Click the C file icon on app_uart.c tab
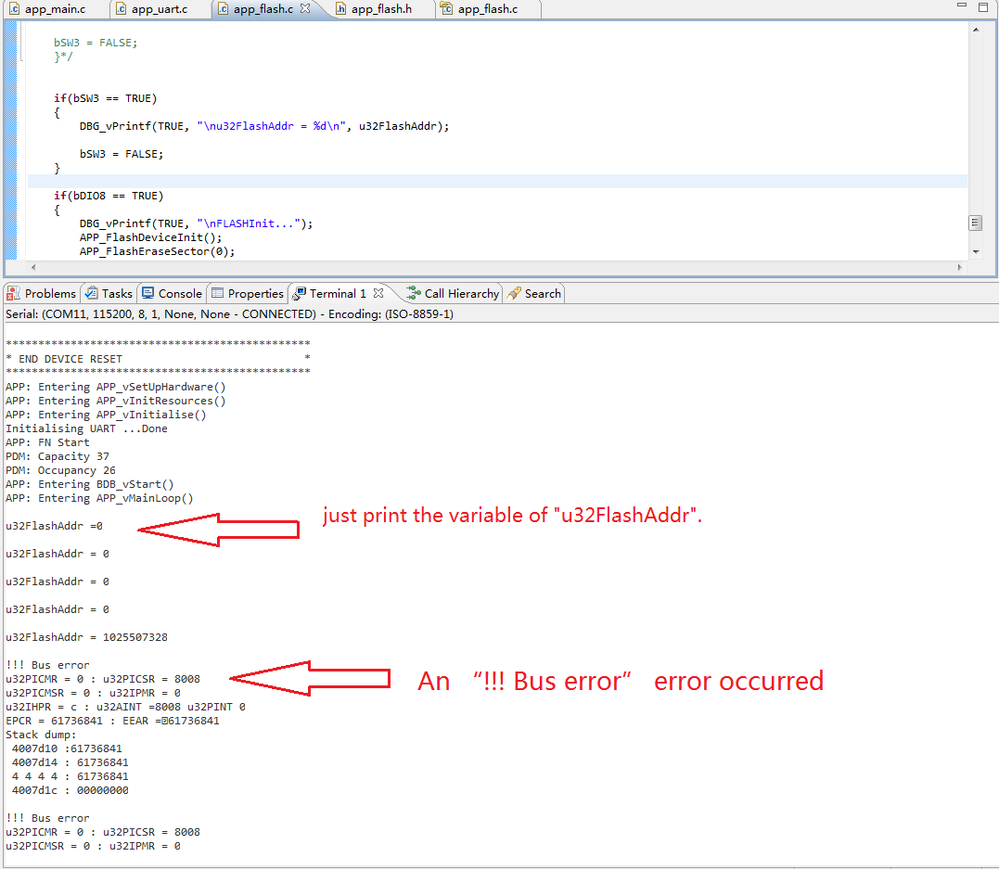This screenshot has width=999, height=869. pyautogui.click(x=120, y=9)
